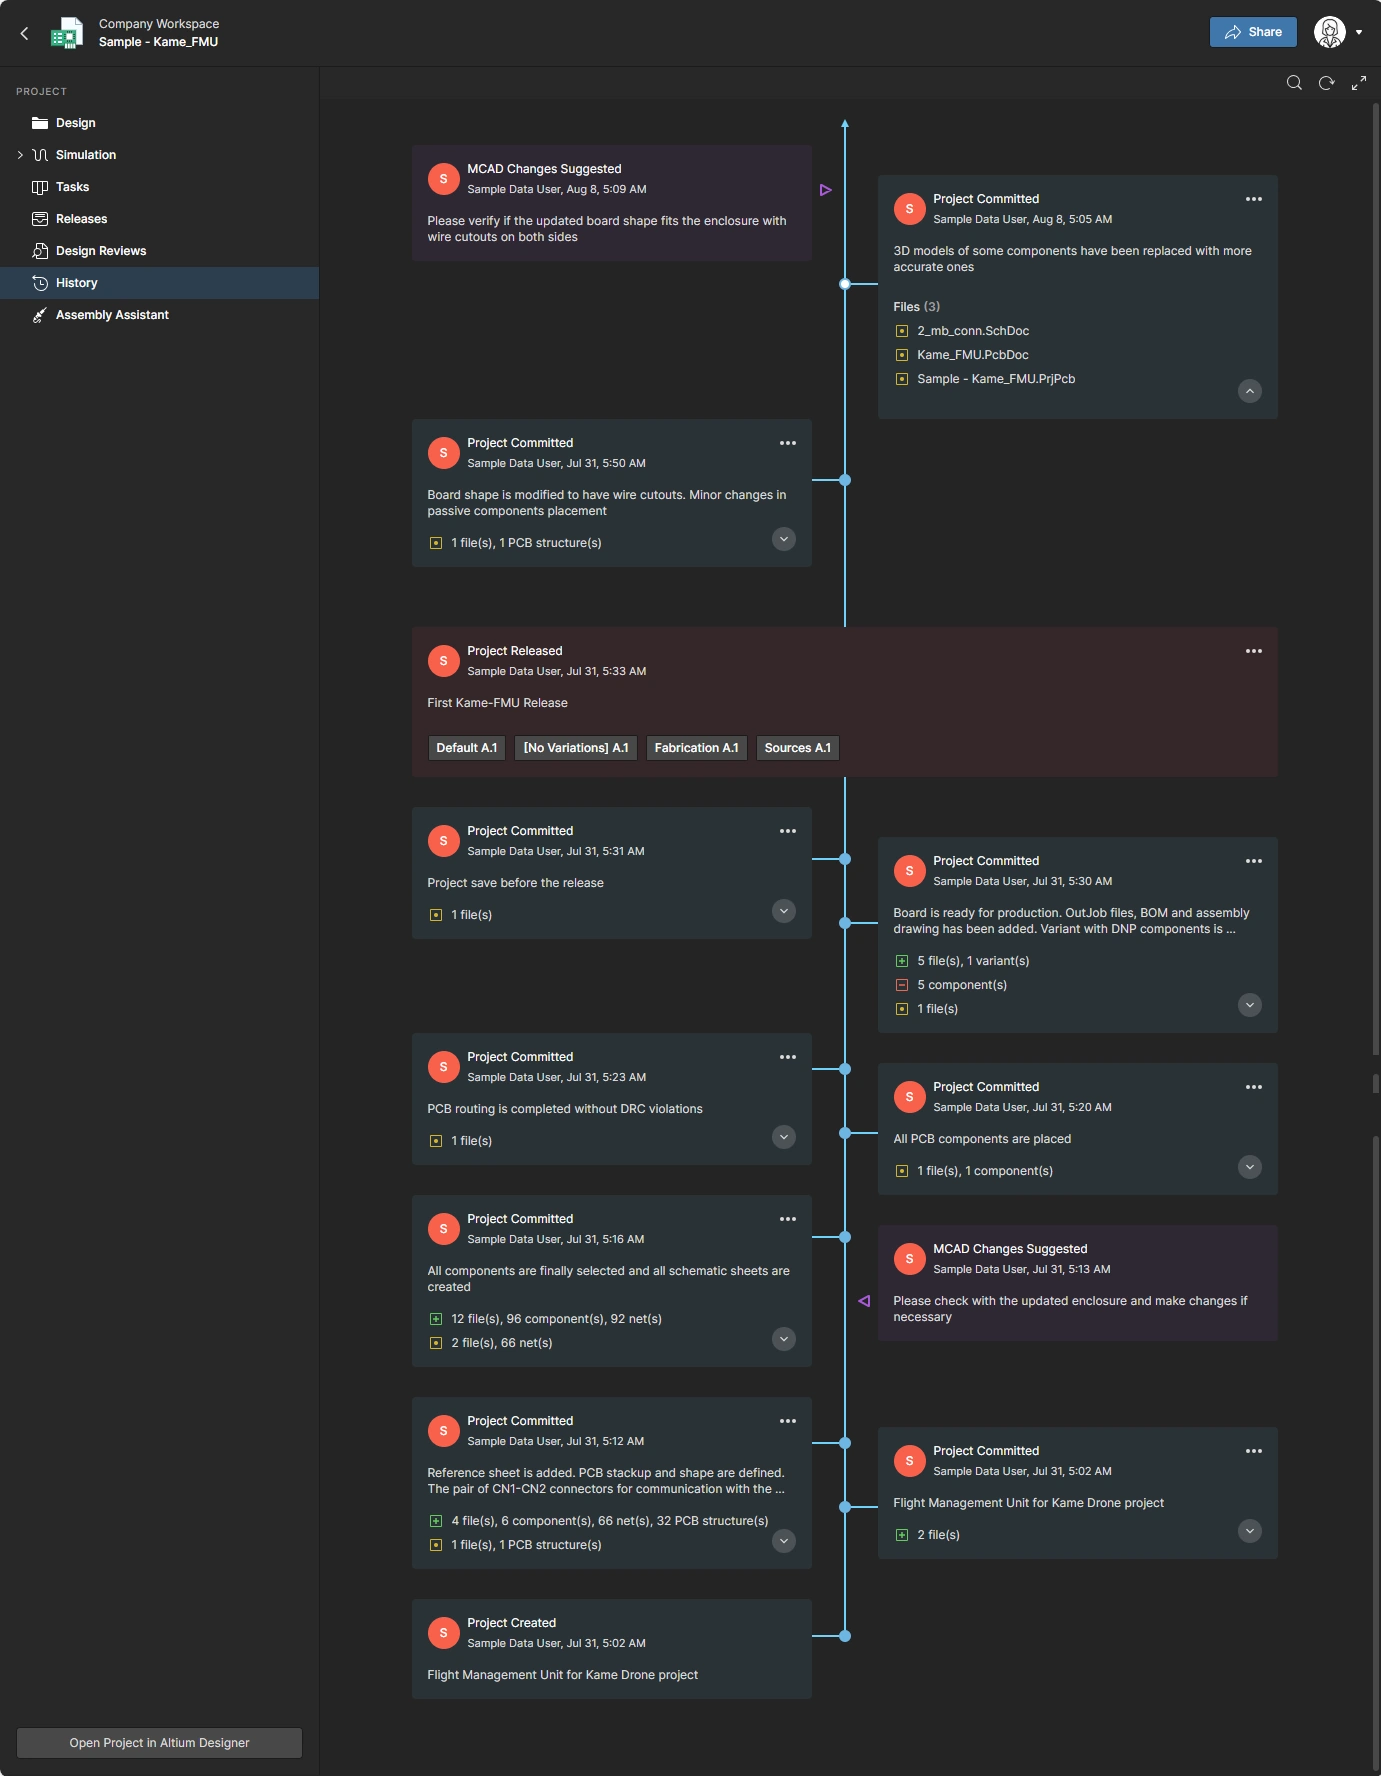The width and height of the screenshot is (1381, 1776).
Task: Collapse the Aug 8 5:05 AM commit files
Action: (x=1249, y=391)
